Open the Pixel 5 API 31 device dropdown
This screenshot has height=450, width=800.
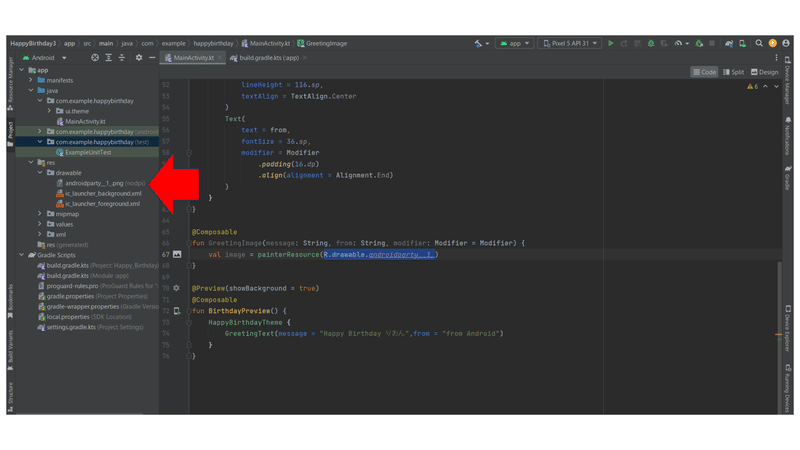click(569, 43)
